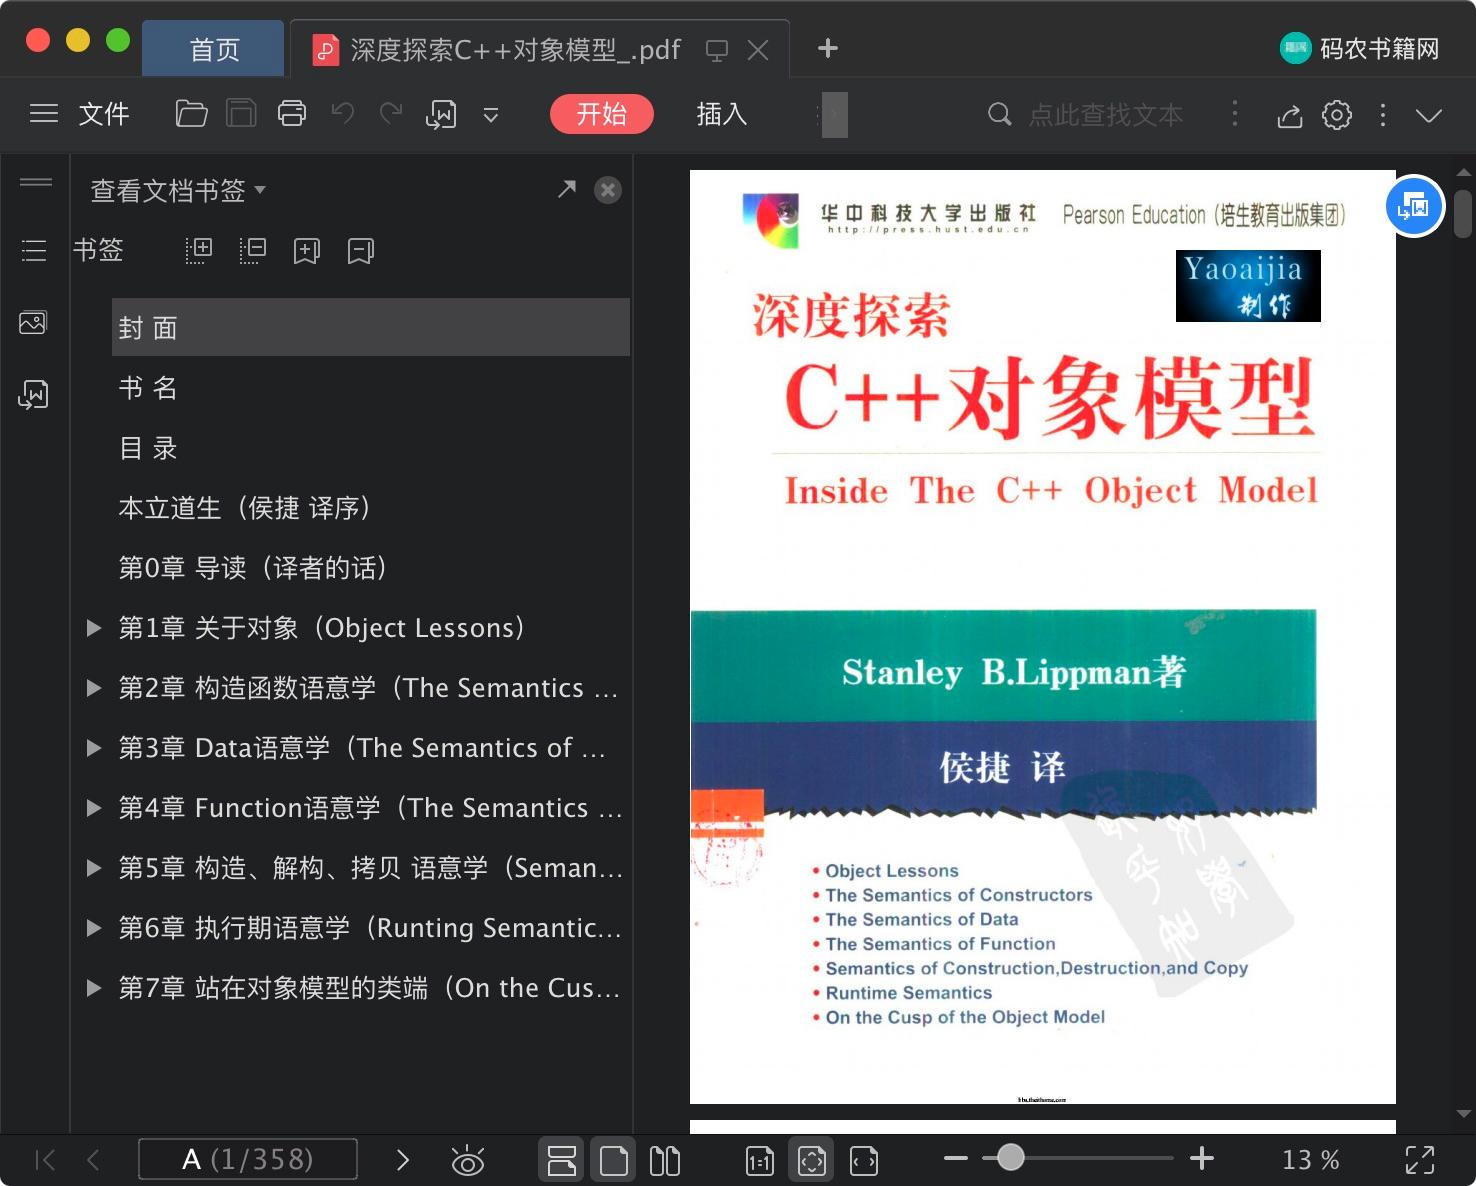
Task: Click the add bookmark icon
Action: point(306,250)
